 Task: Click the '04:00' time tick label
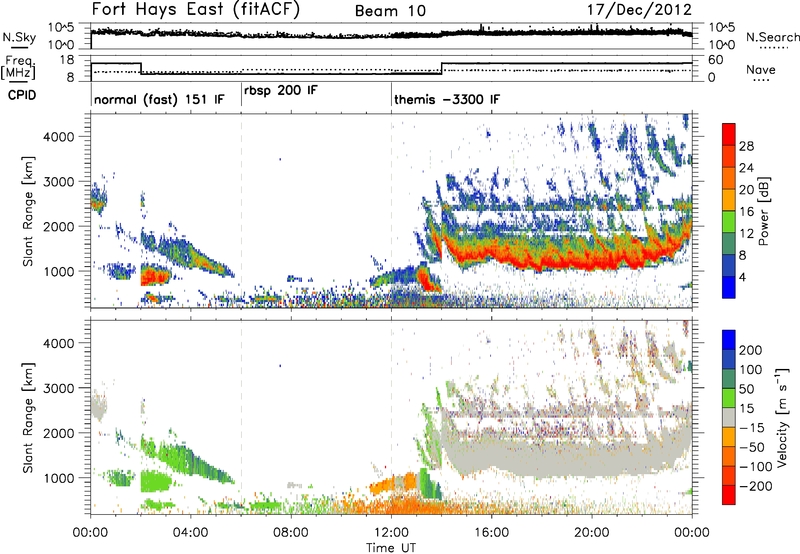pyautogui.click(x=190, y=533)
